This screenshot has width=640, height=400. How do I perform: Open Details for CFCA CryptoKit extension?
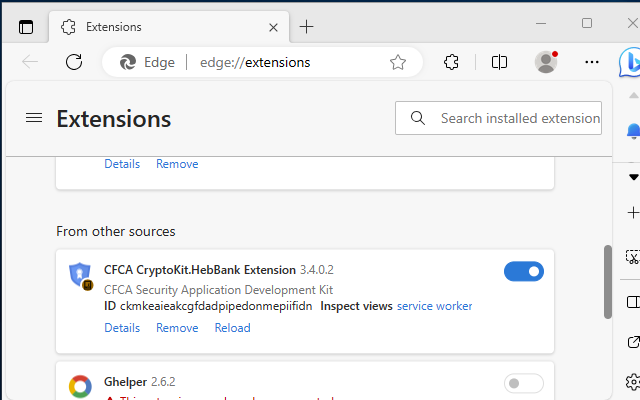coord(122,328)
